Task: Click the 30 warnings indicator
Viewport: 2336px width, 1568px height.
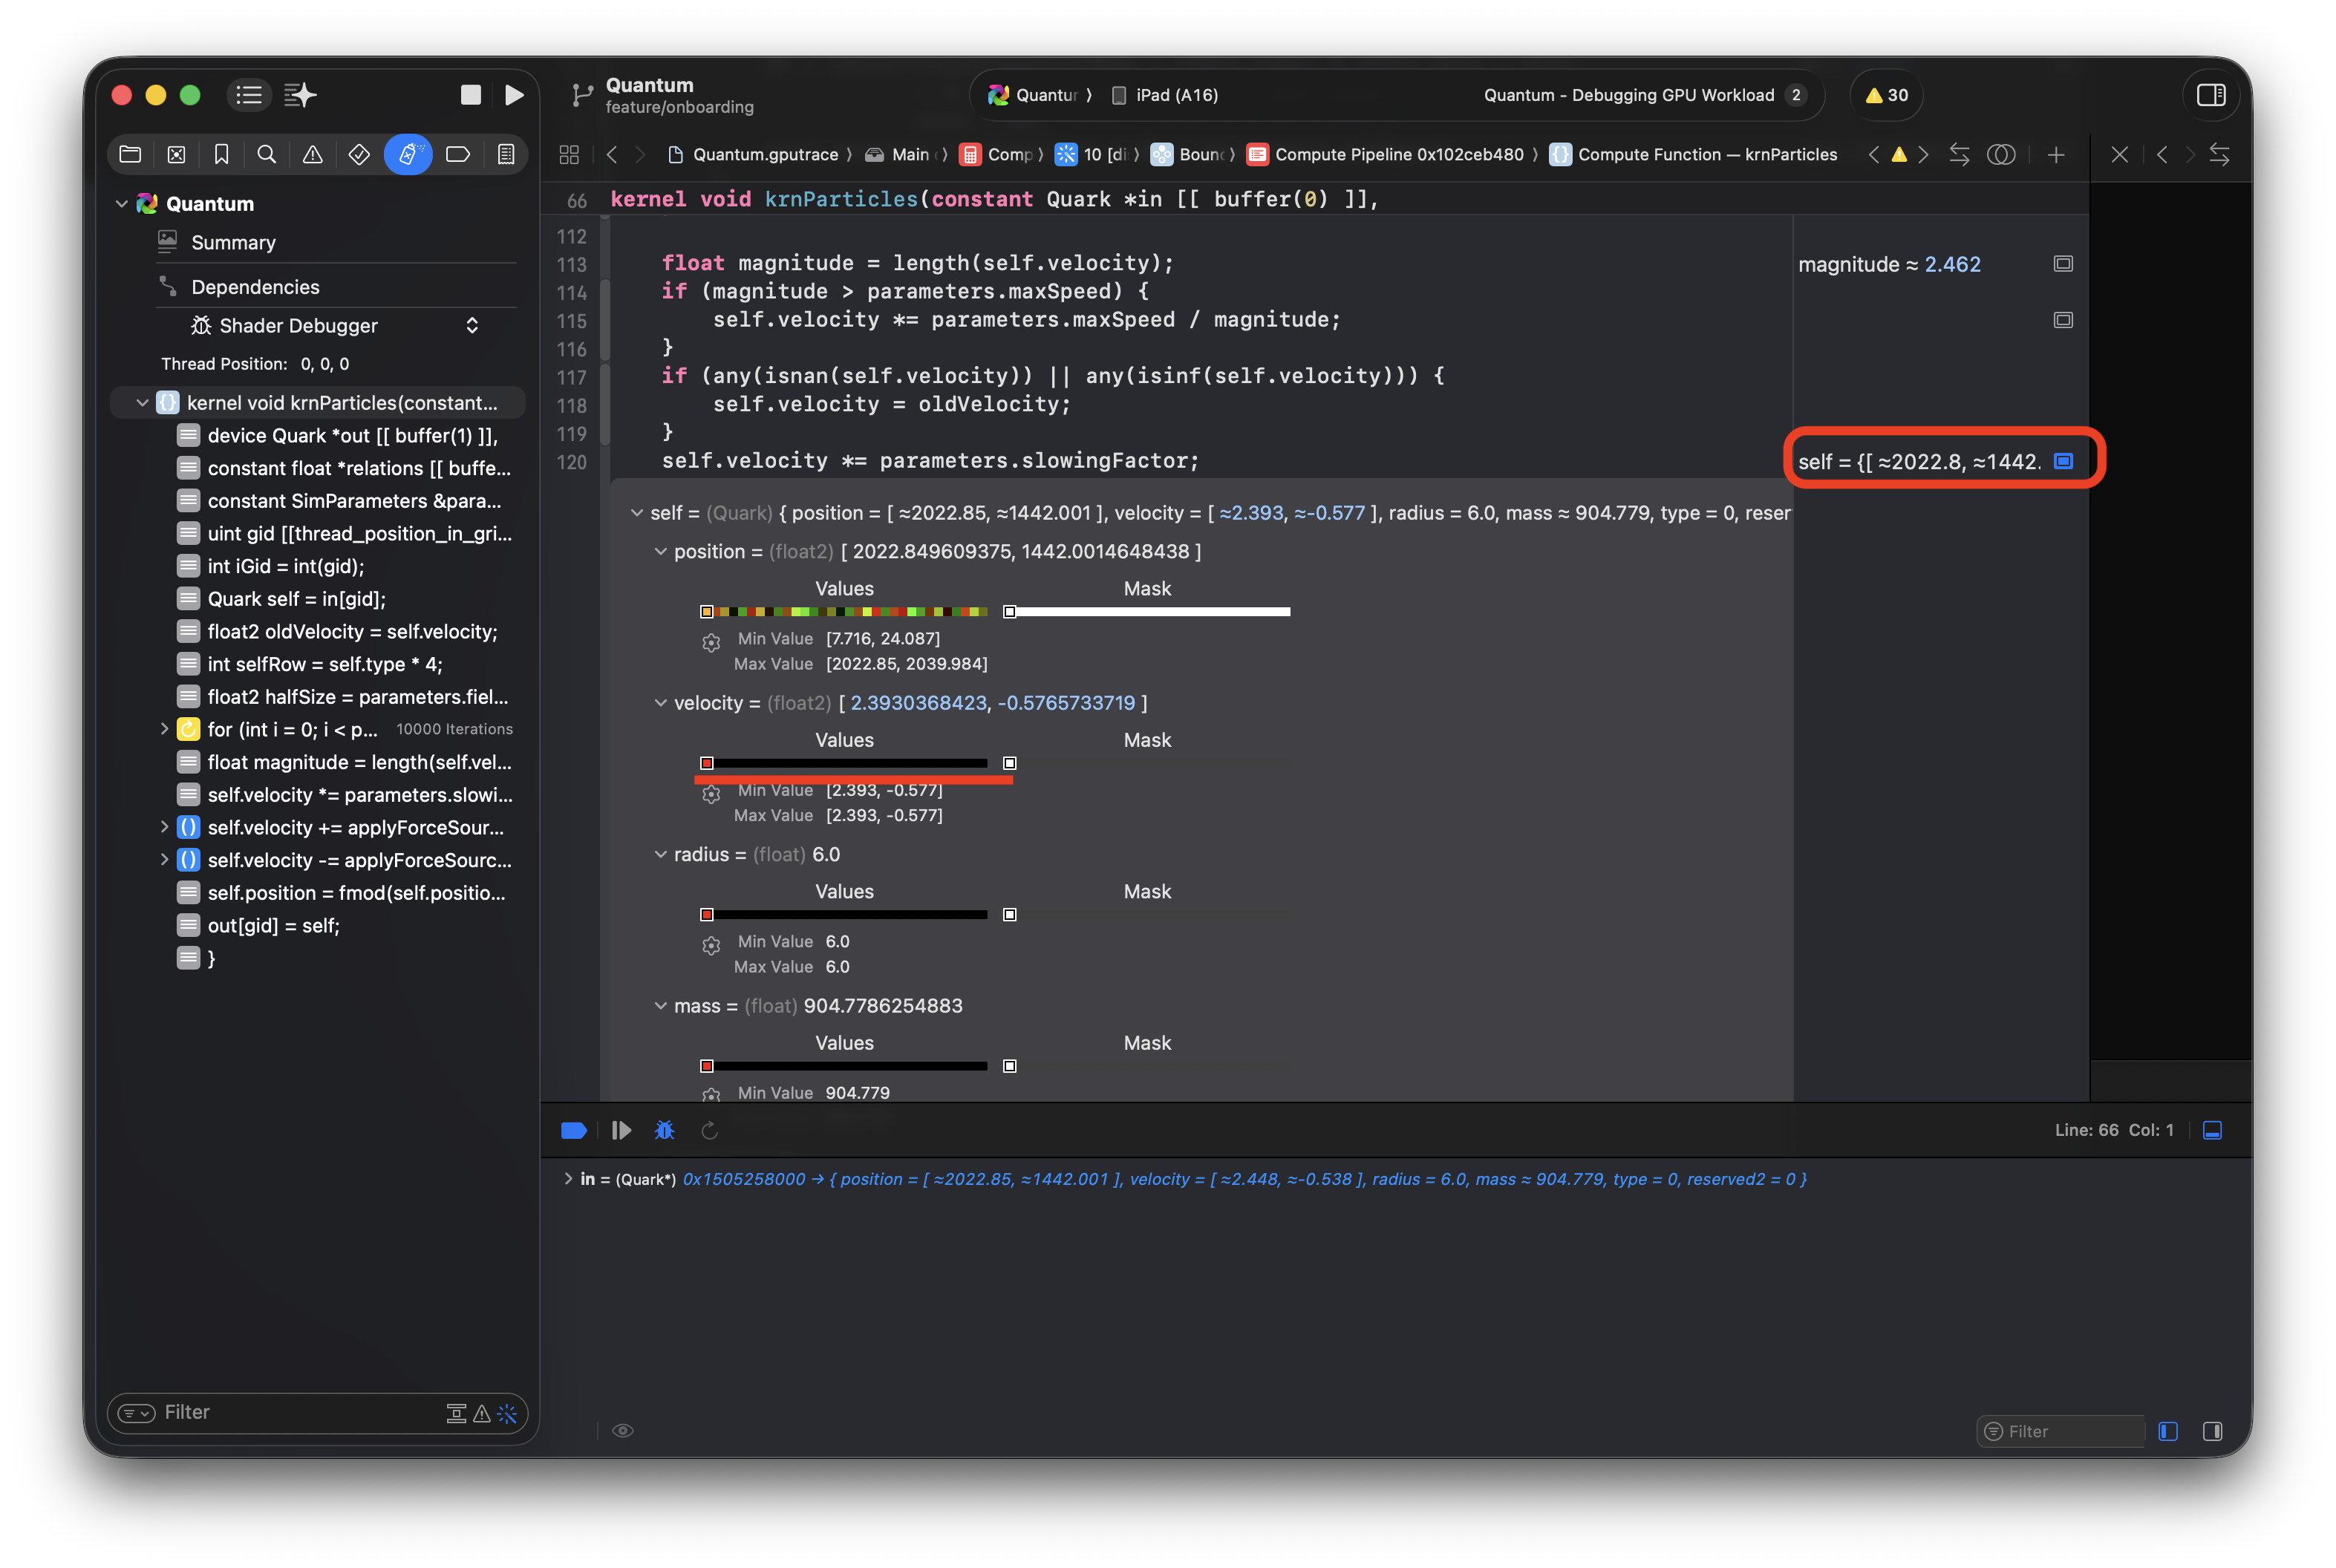Action: 1886,95
